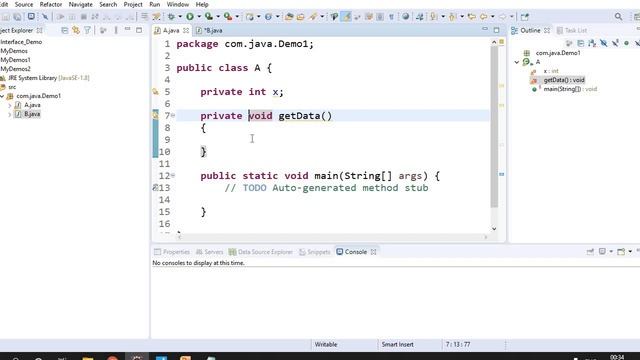640x360 pixels.
Task: Collapse the getData method fold on line 7
Action: [x=173, y=116]
